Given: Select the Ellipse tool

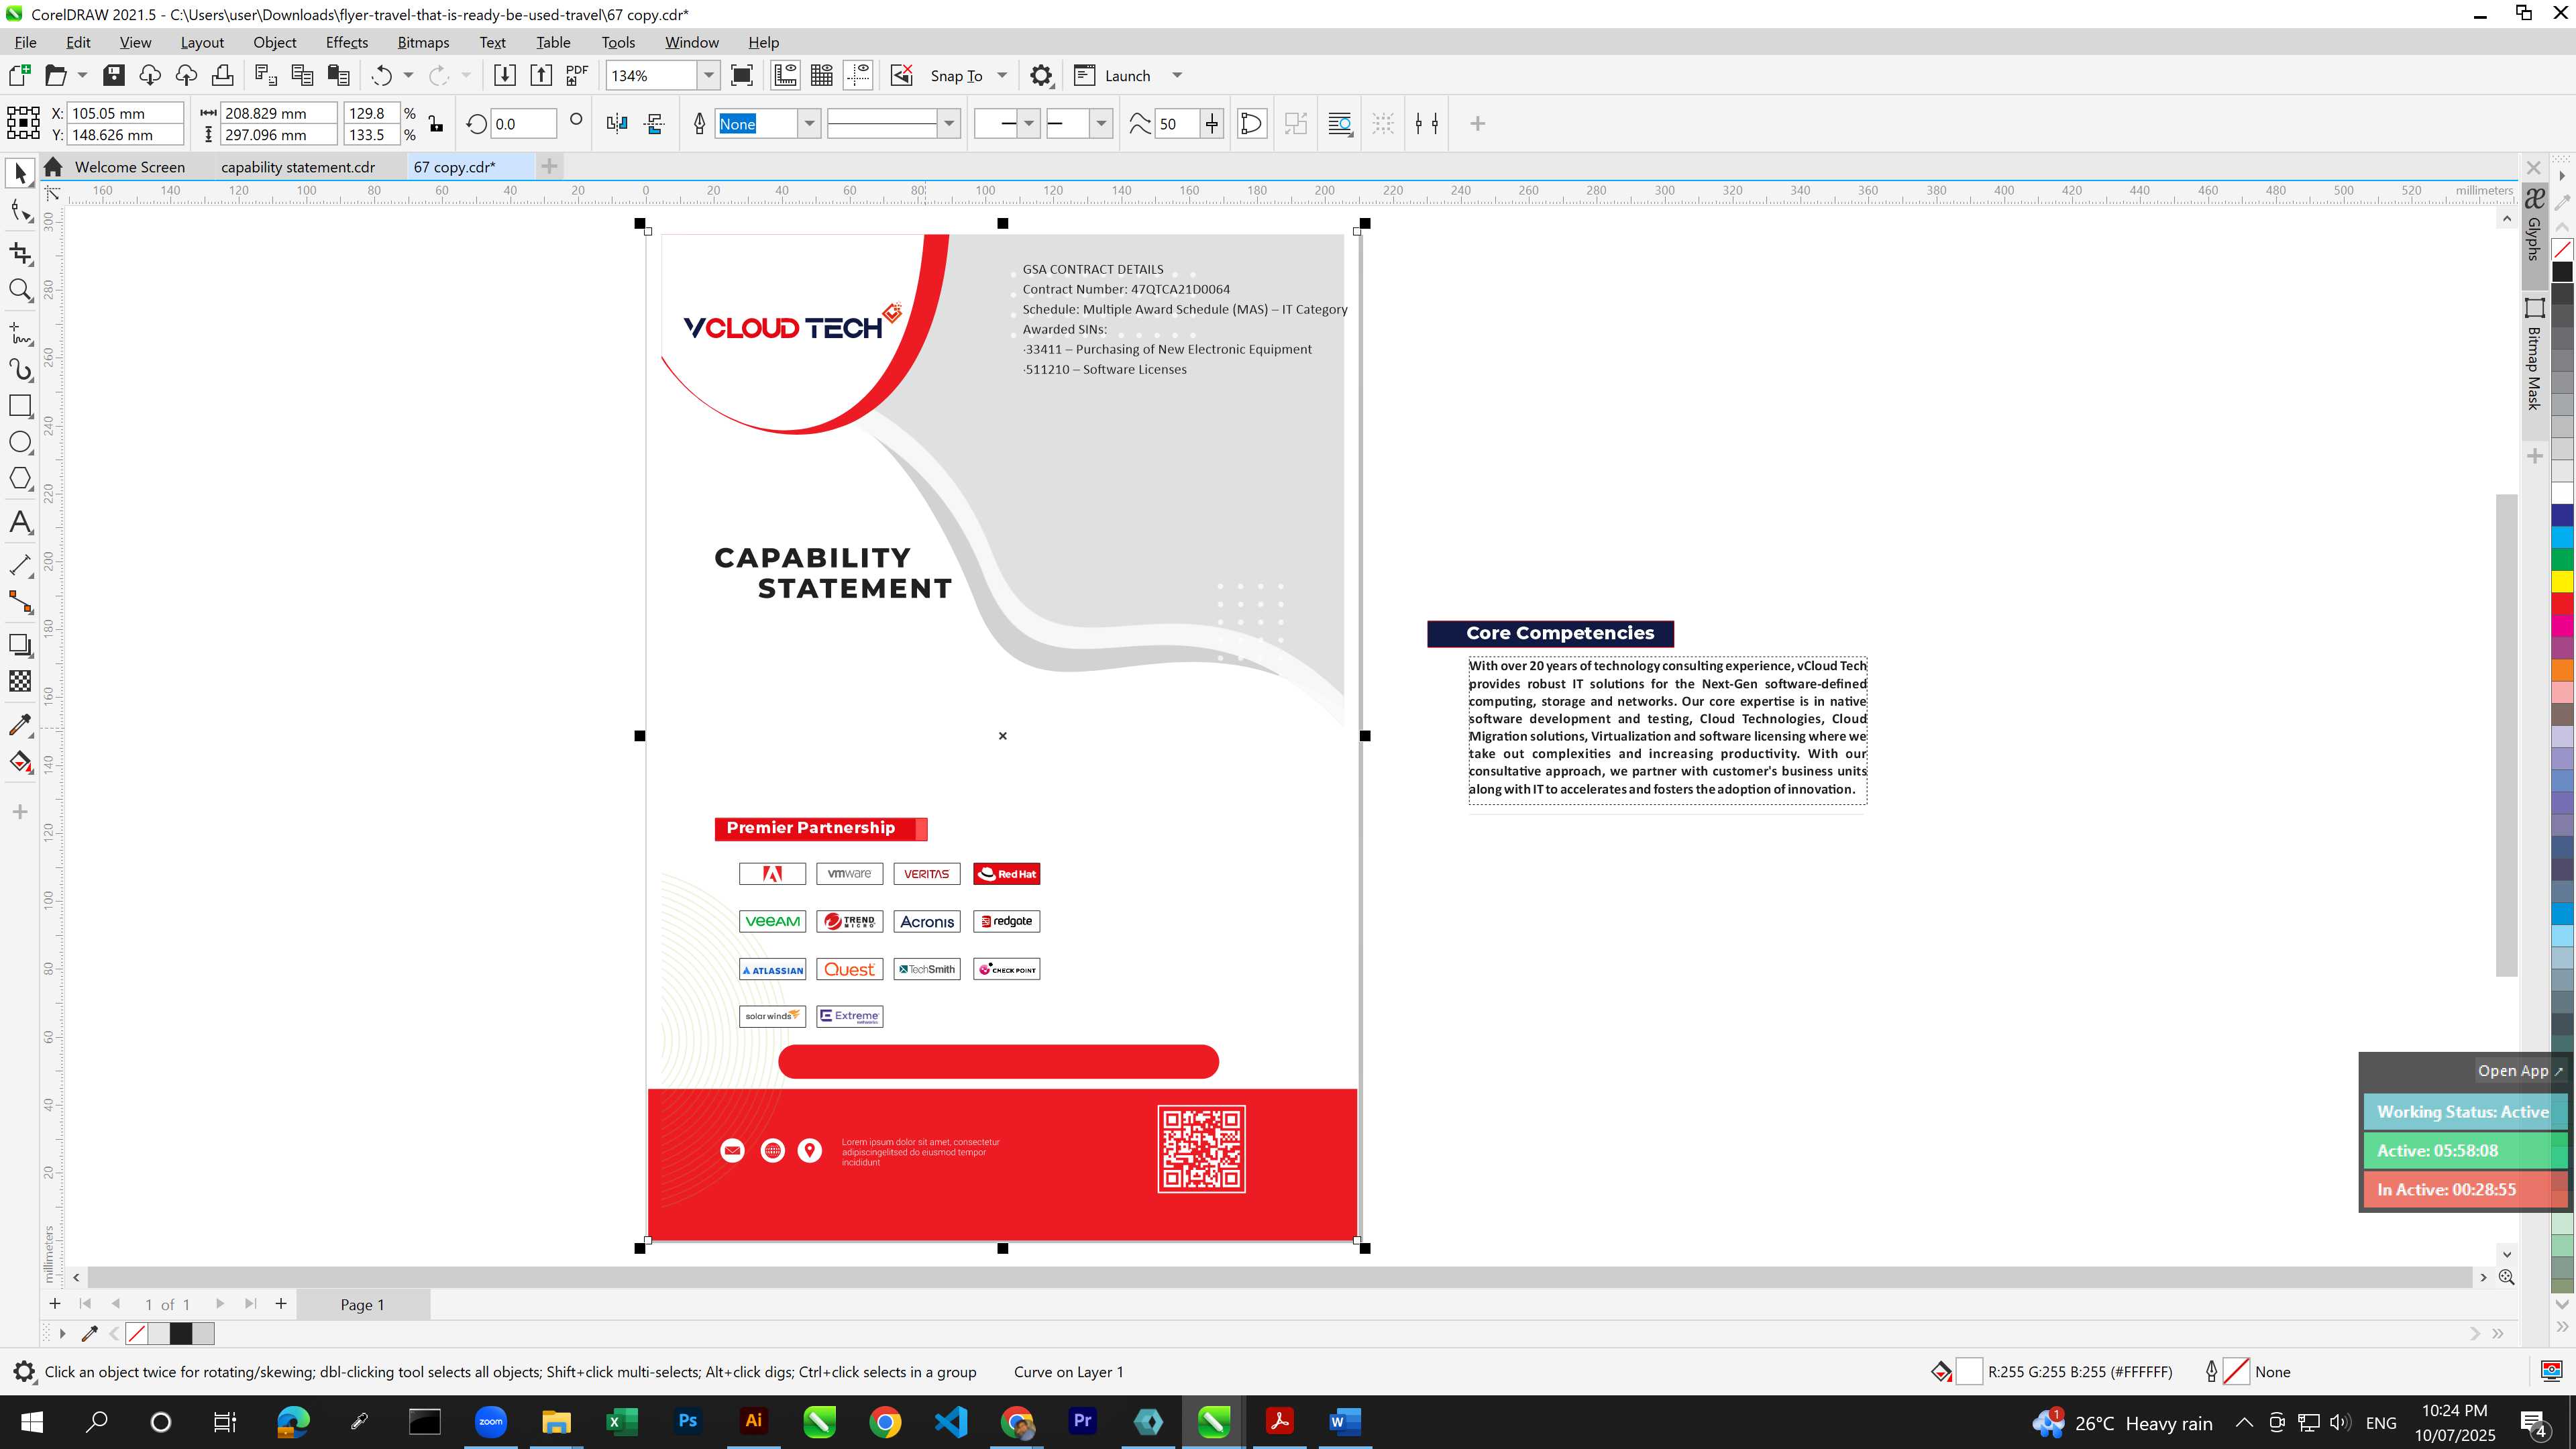Looking at the screenshot, I should tap(20, 442).
